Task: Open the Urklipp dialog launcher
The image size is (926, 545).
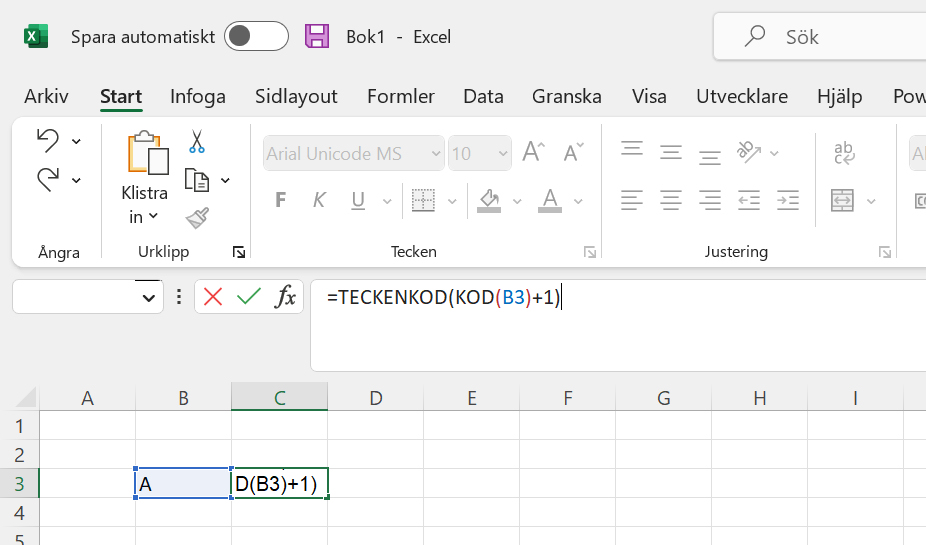Action: [x=239, y=253]
